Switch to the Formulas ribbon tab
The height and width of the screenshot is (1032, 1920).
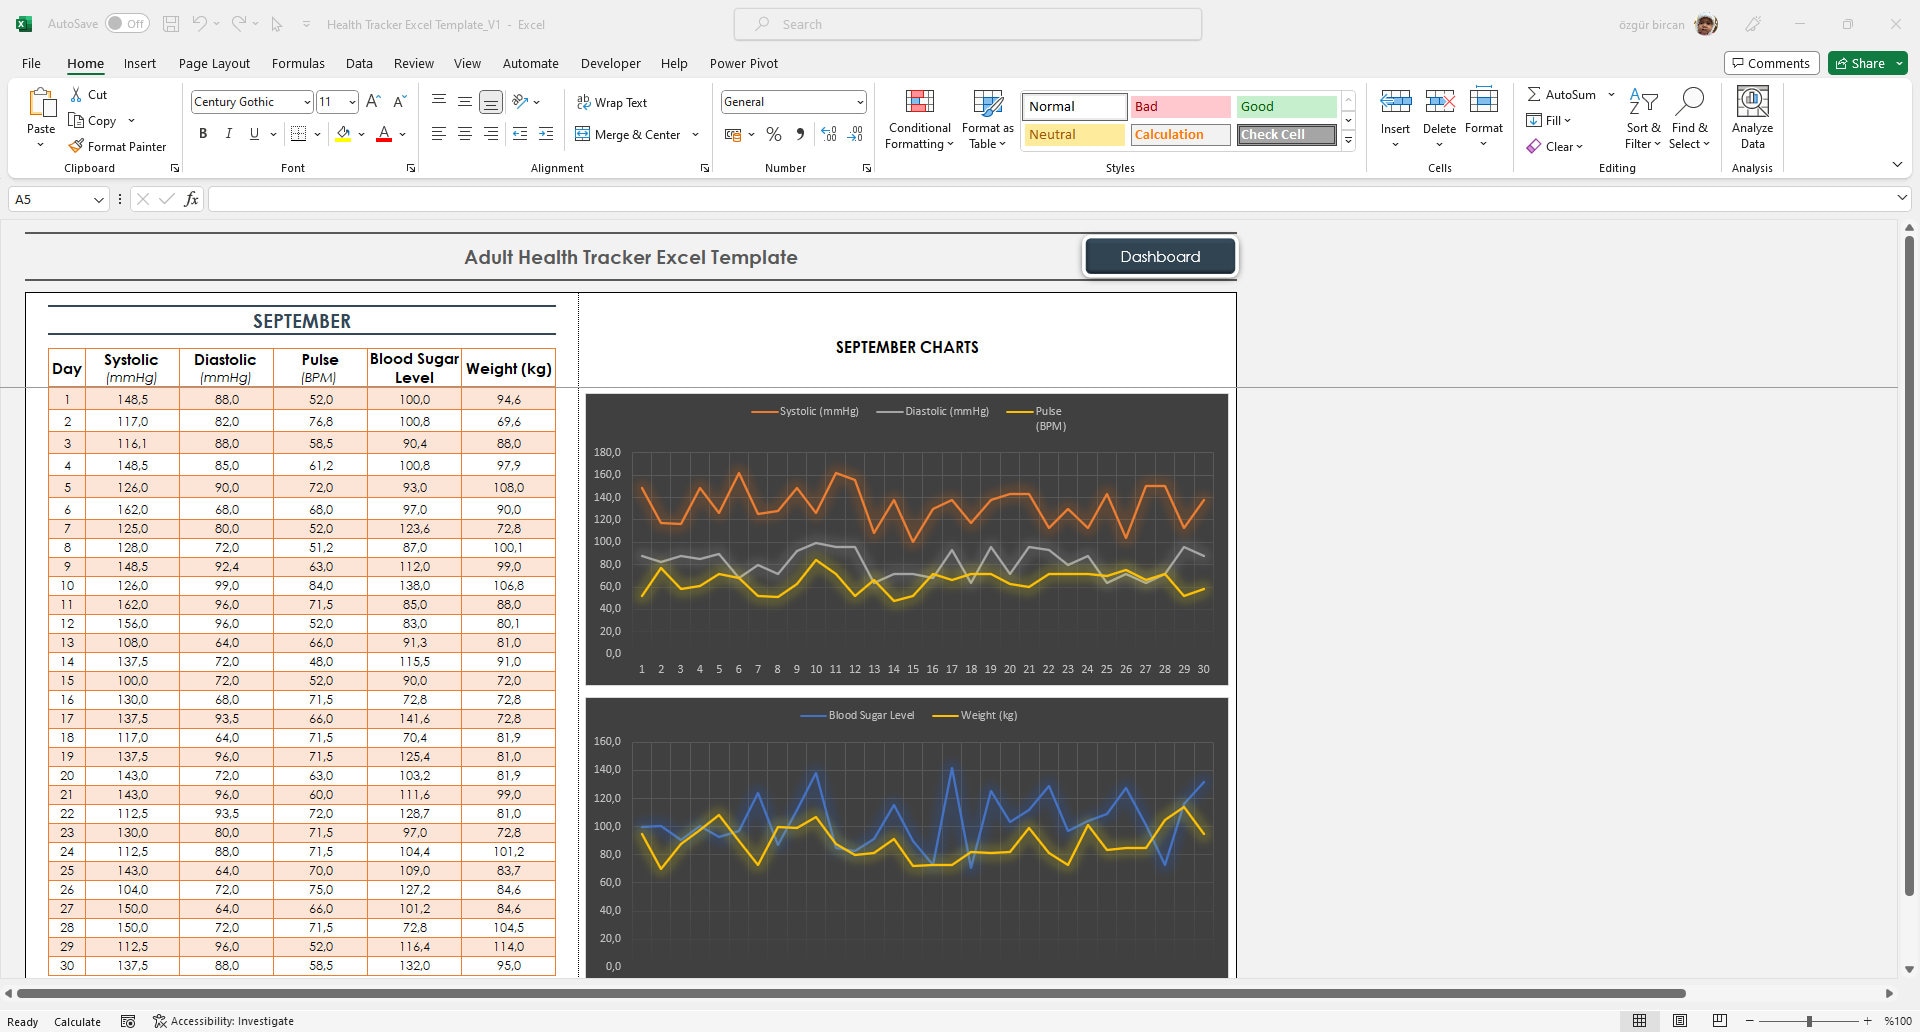pos(298,63)
